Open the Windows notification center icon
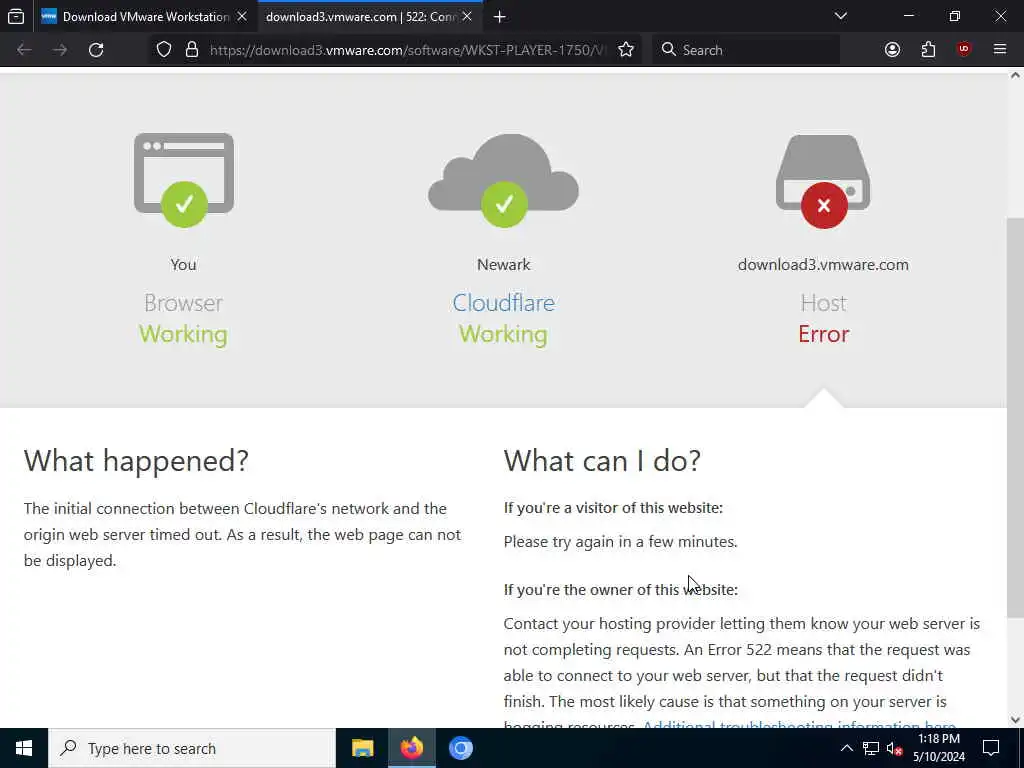This screenshot has width=1024, height=768. (991, 748)
